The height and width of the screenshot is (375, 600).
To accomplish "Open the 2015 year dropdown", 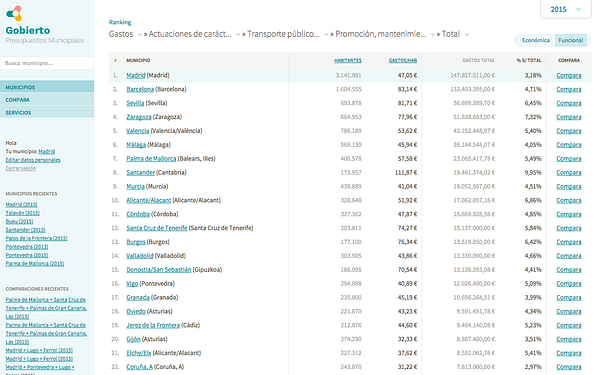I will click(566, 10).
